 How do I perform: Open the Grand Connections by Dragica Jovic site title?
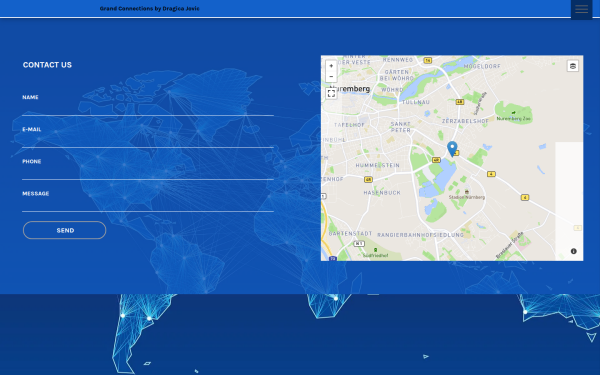click(x=150, y=8)
